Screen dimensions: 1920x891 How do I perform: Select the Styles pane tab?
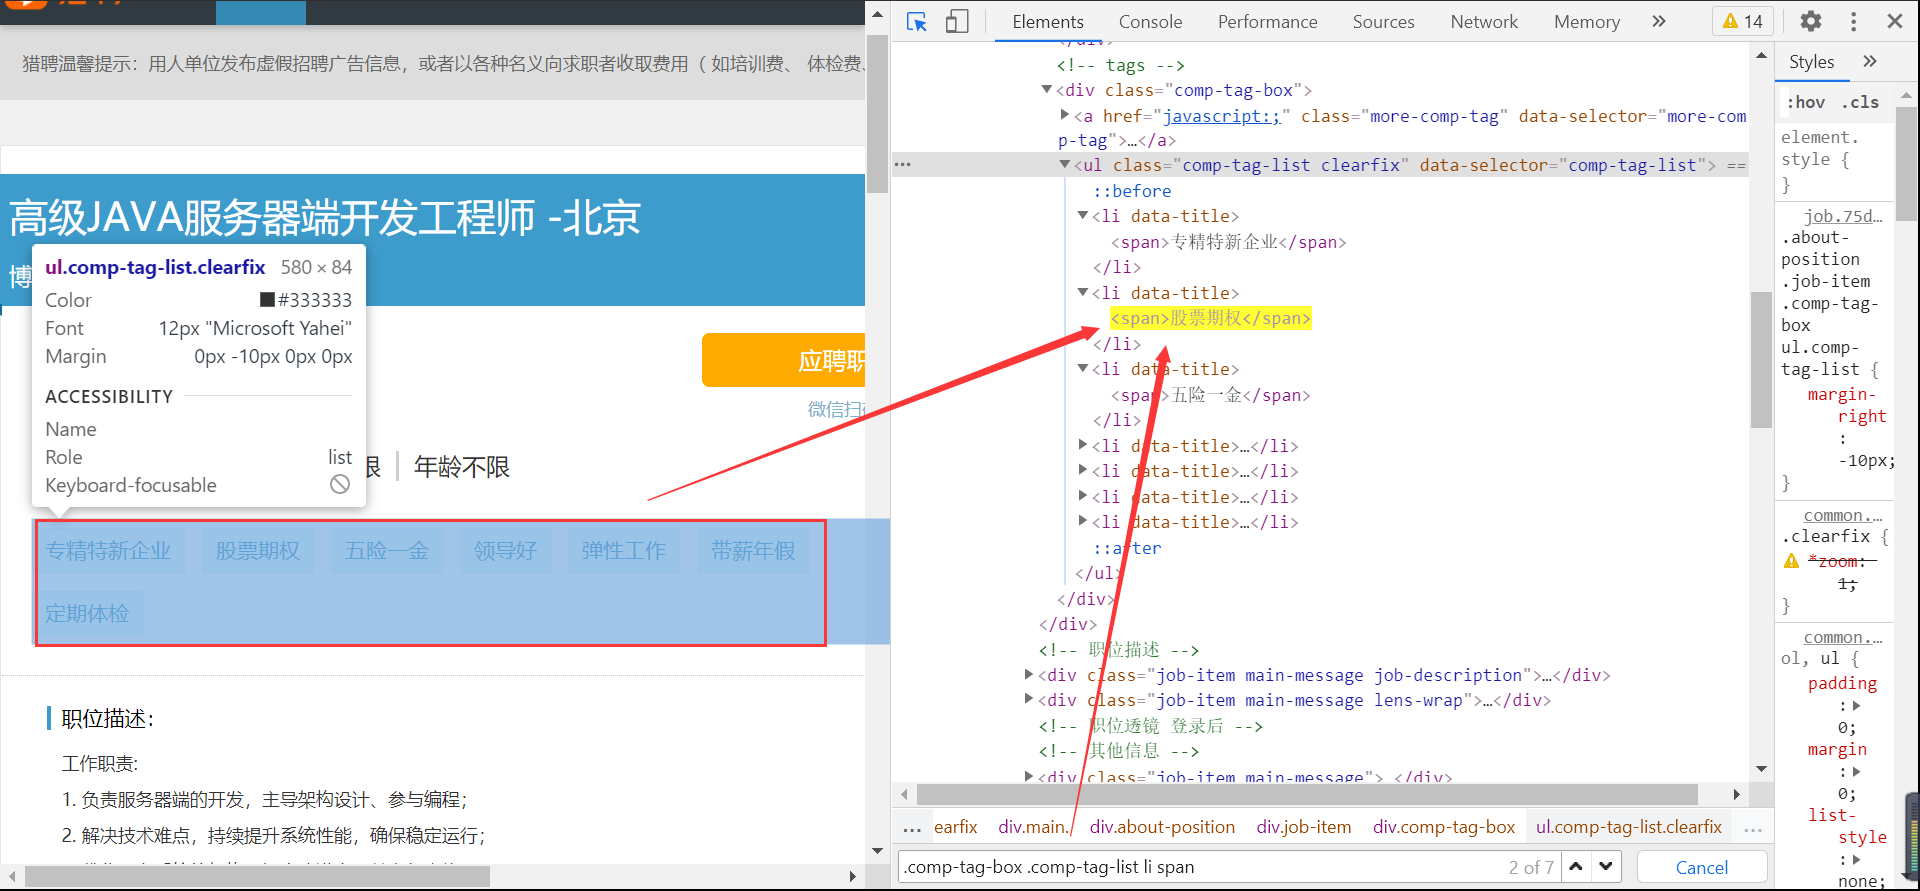[1811, 62]
